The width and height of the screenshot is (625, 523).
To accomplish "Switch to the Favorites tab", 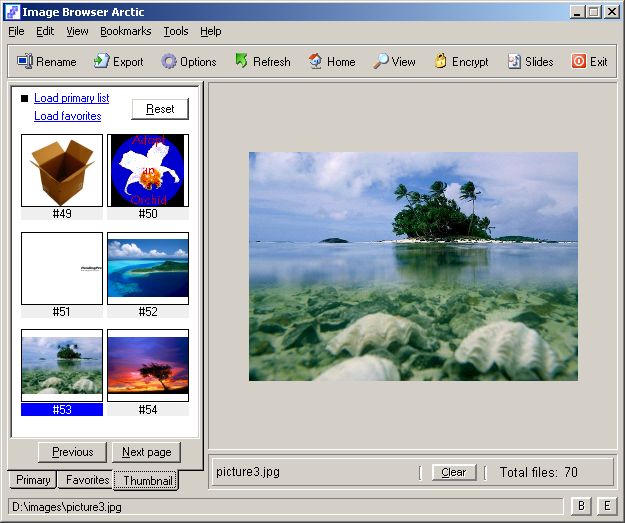I will [x=87, y=480].
